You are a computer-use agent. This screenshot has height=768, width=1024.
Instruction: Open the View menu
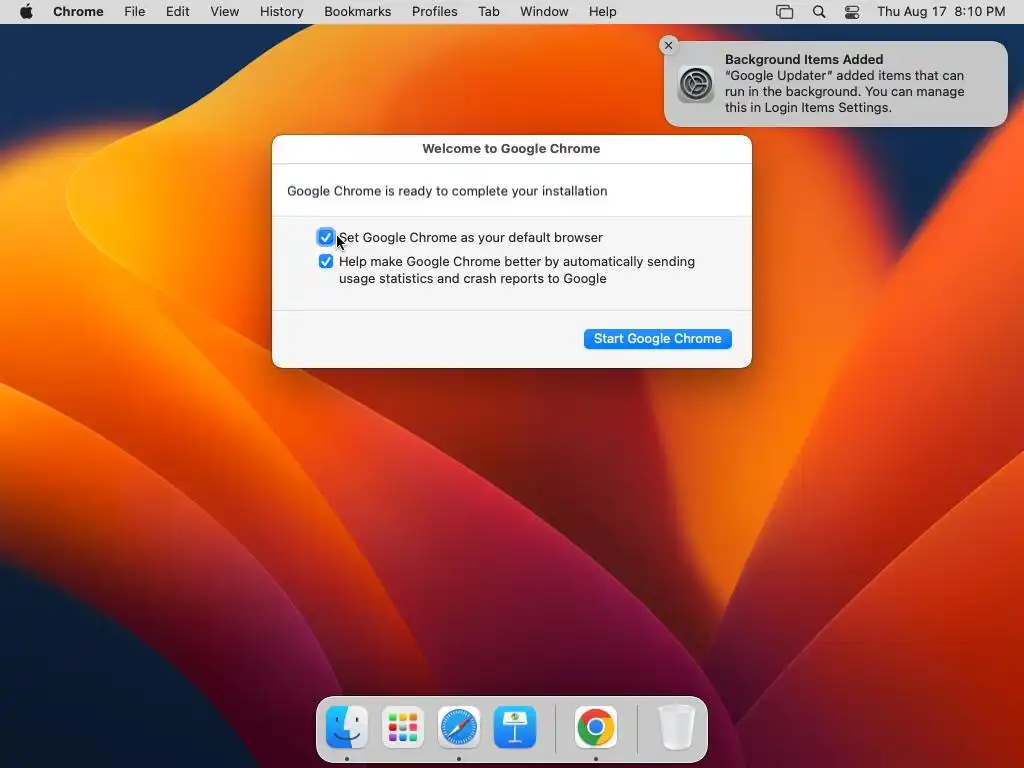(x=225, y=12)
